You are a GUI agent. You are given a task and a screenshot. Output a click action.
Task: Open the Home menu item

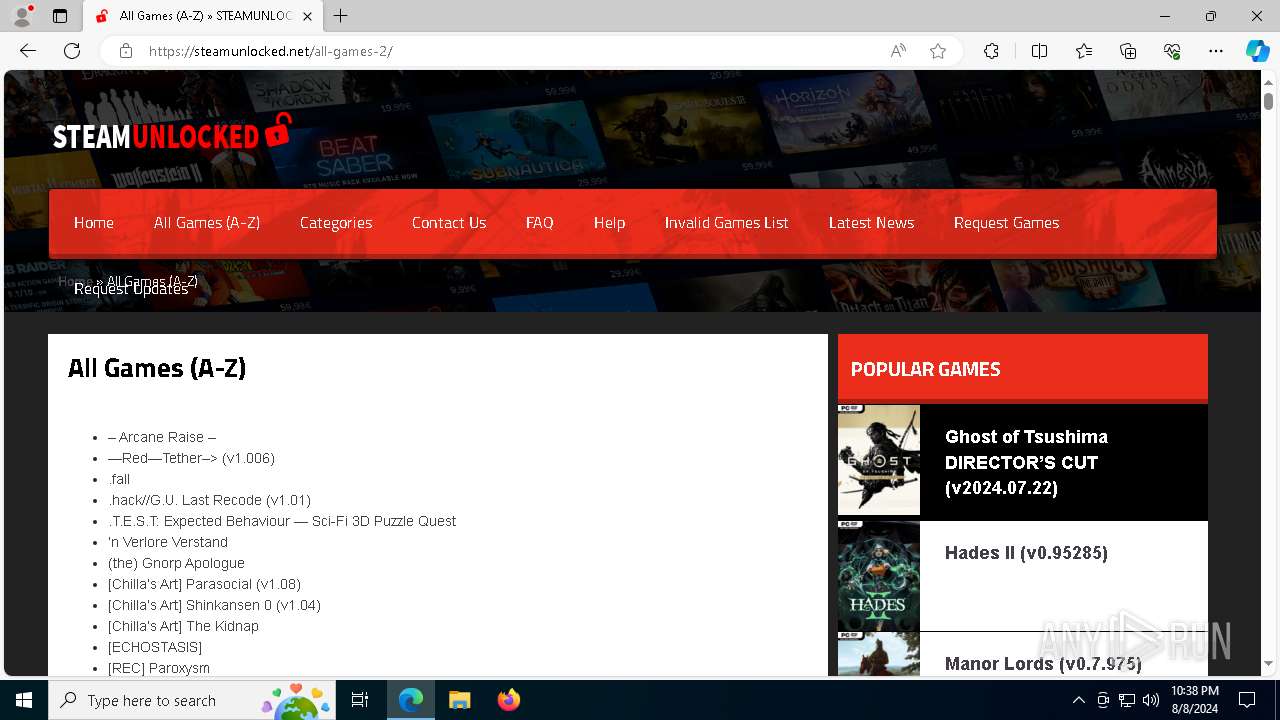pos(94,223)
